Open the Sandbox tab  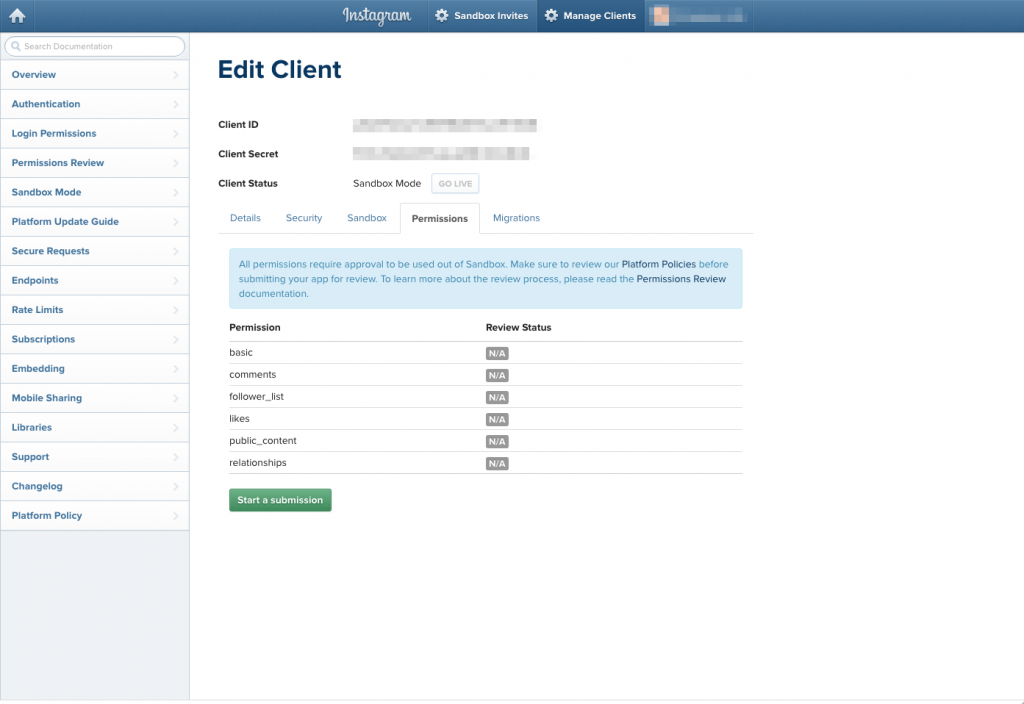[366, 218]
